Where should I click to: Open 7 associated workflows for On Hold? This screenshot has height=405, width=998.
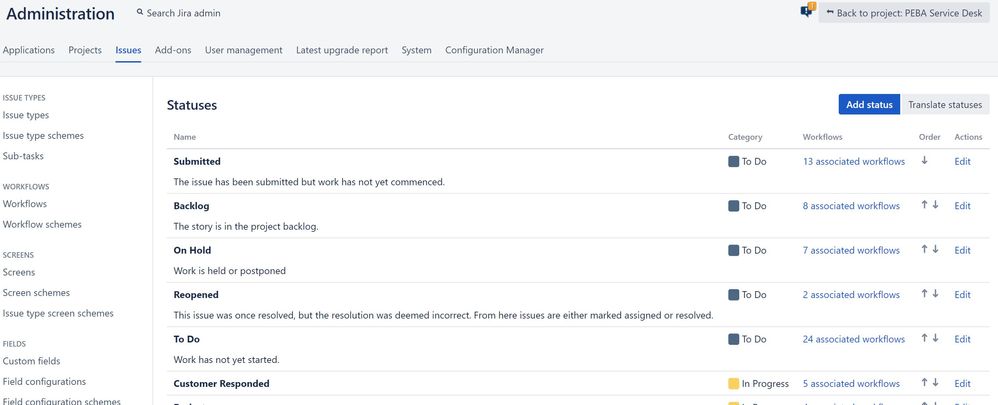(851, 250)
